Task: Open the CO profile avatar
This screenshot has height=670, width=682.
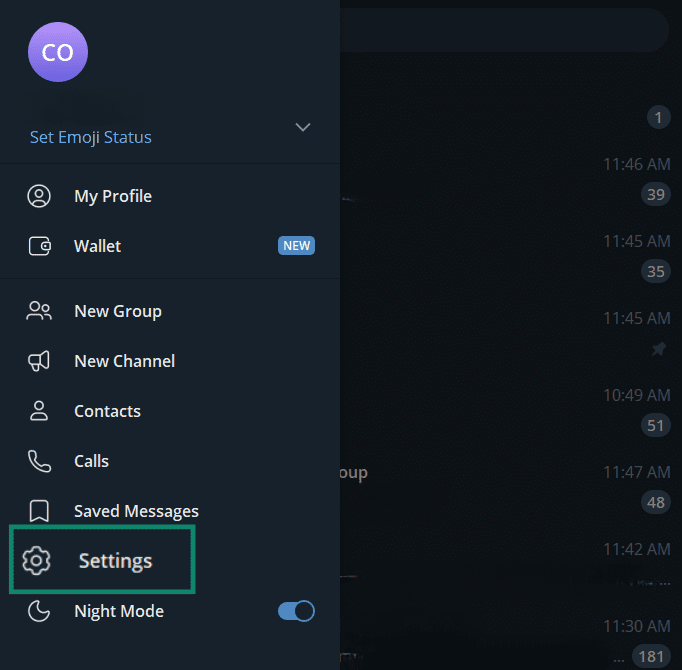Action: click(58, 52)
